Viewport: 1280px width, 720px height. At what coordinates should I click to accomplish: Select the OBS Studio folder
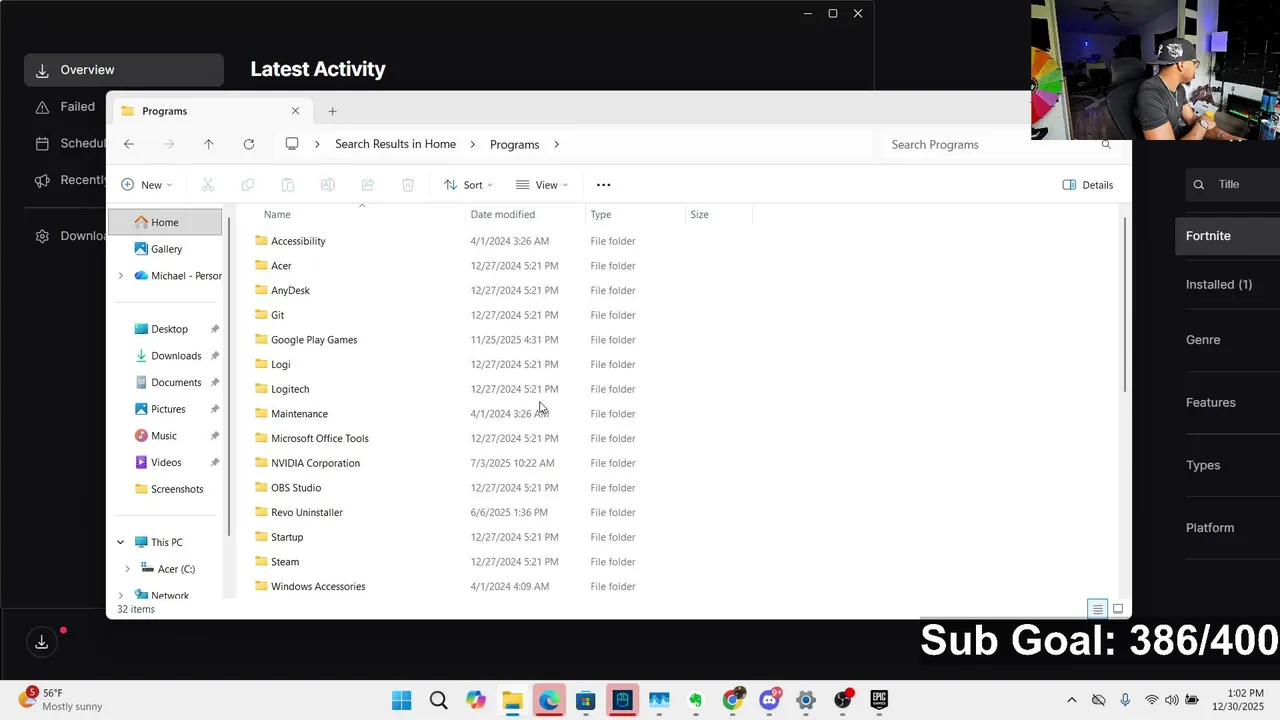(296, 488)
